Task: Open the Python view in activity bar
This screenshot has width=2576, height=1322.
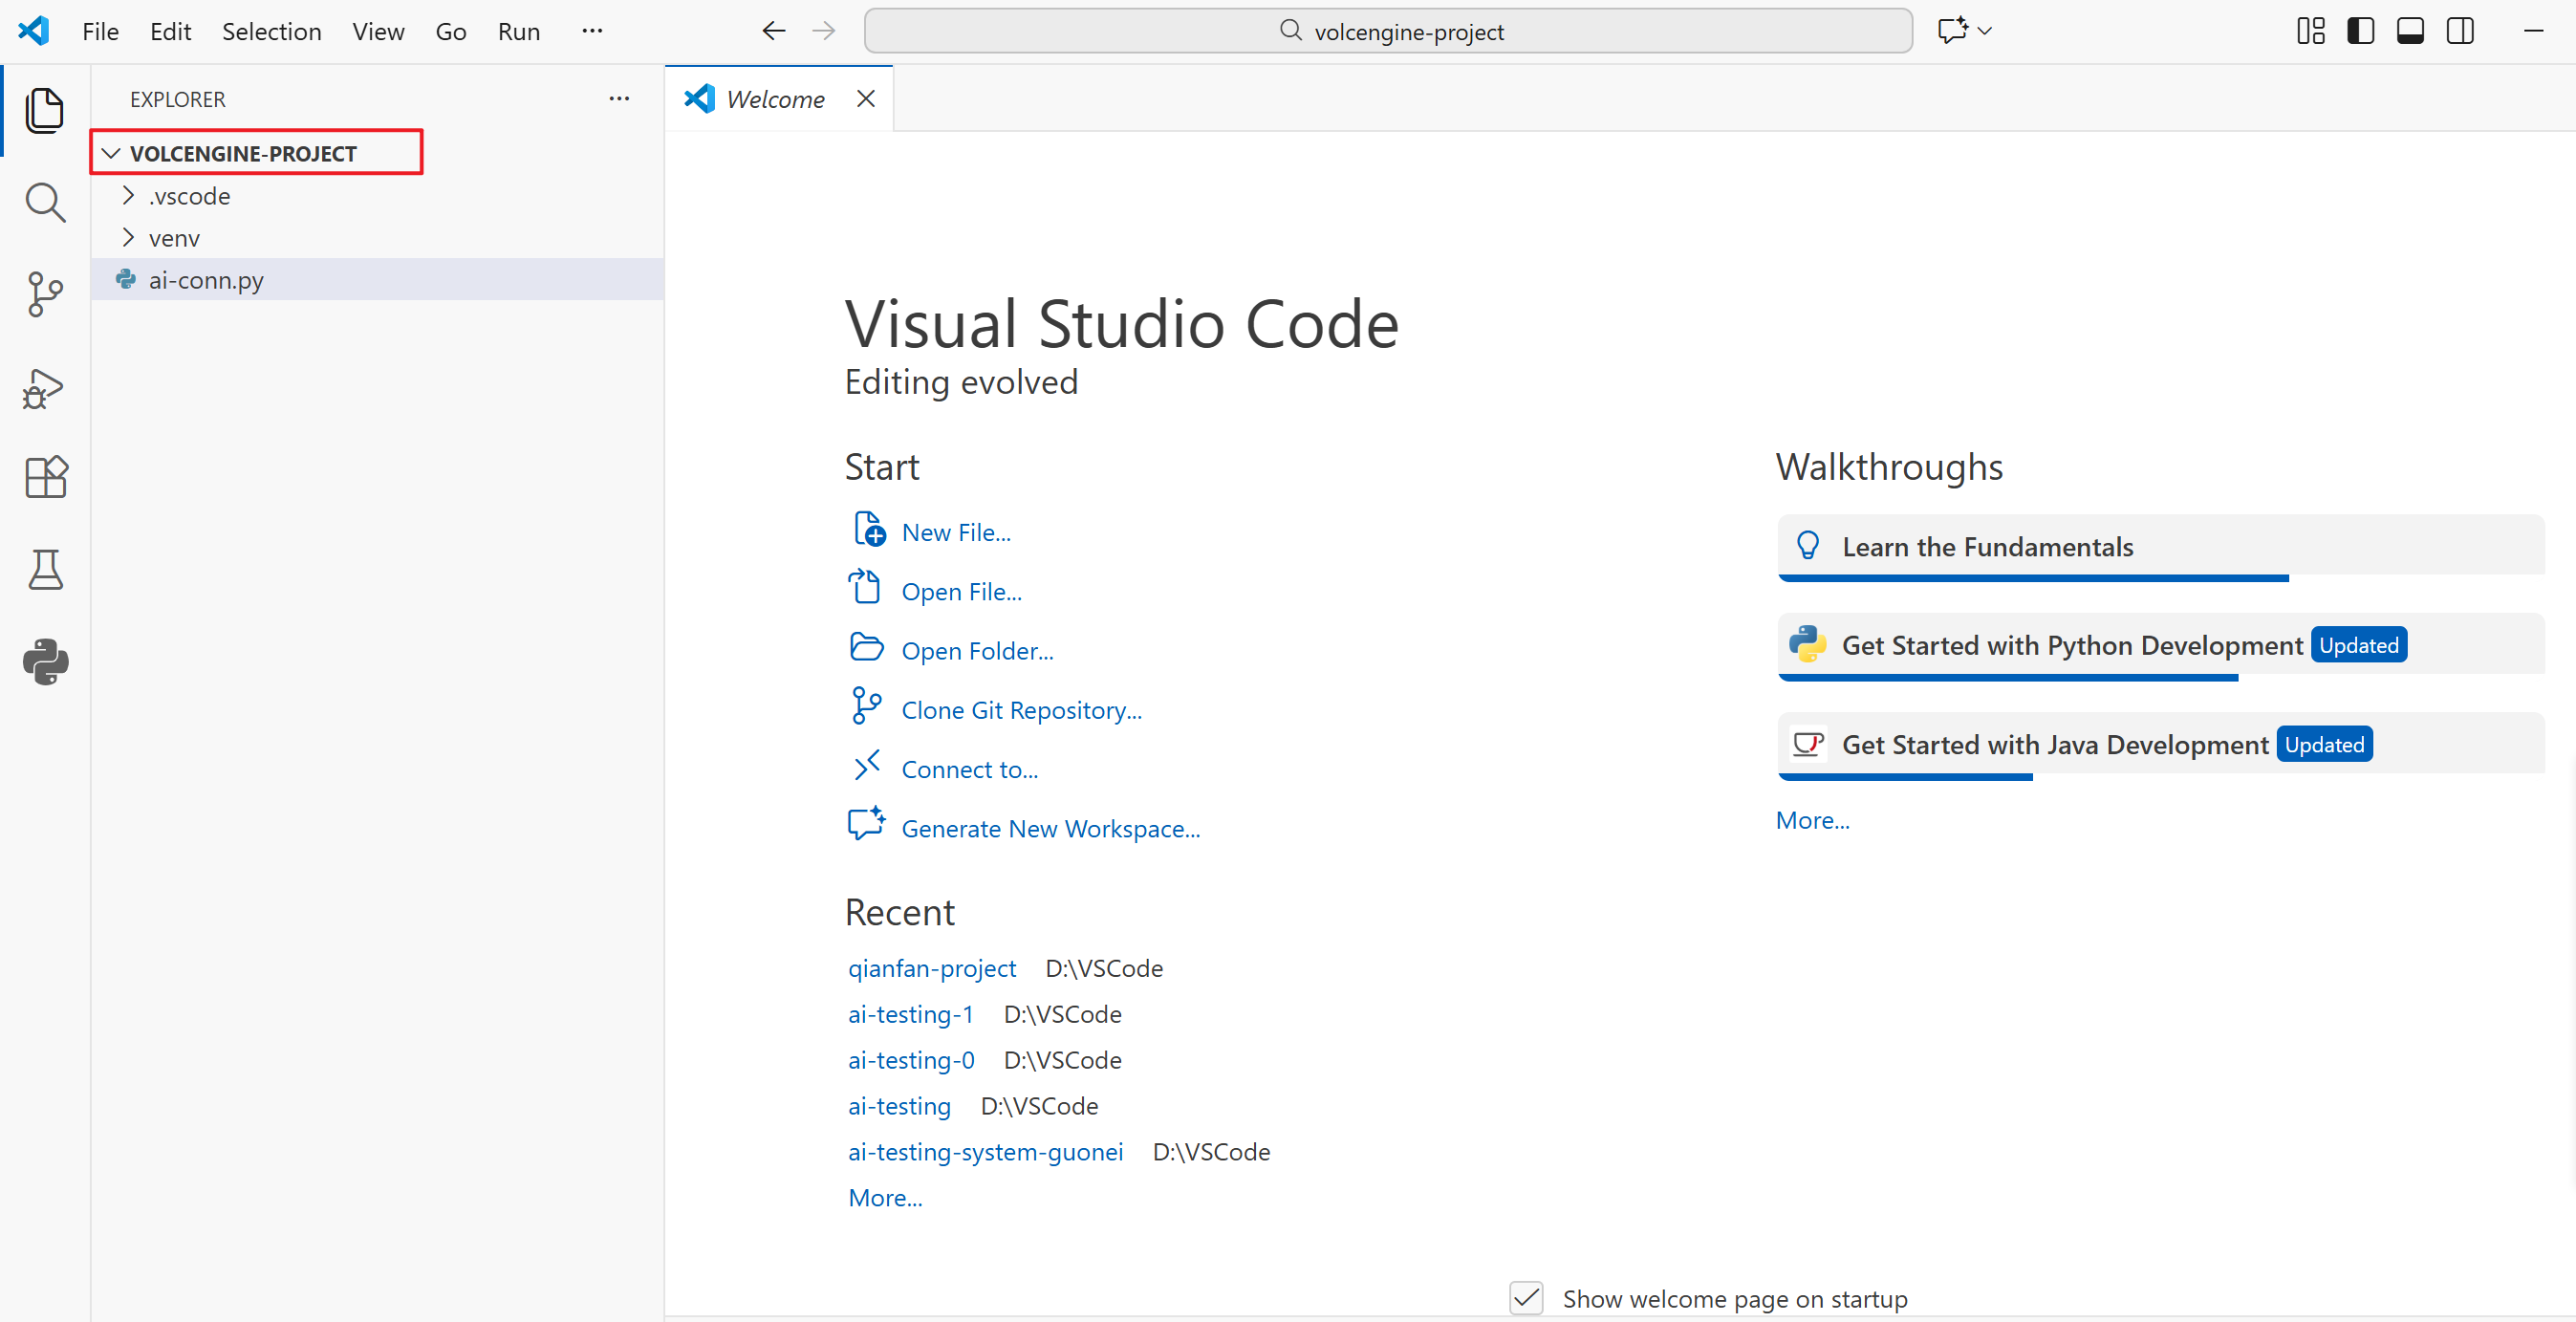Action: (45, 661)
